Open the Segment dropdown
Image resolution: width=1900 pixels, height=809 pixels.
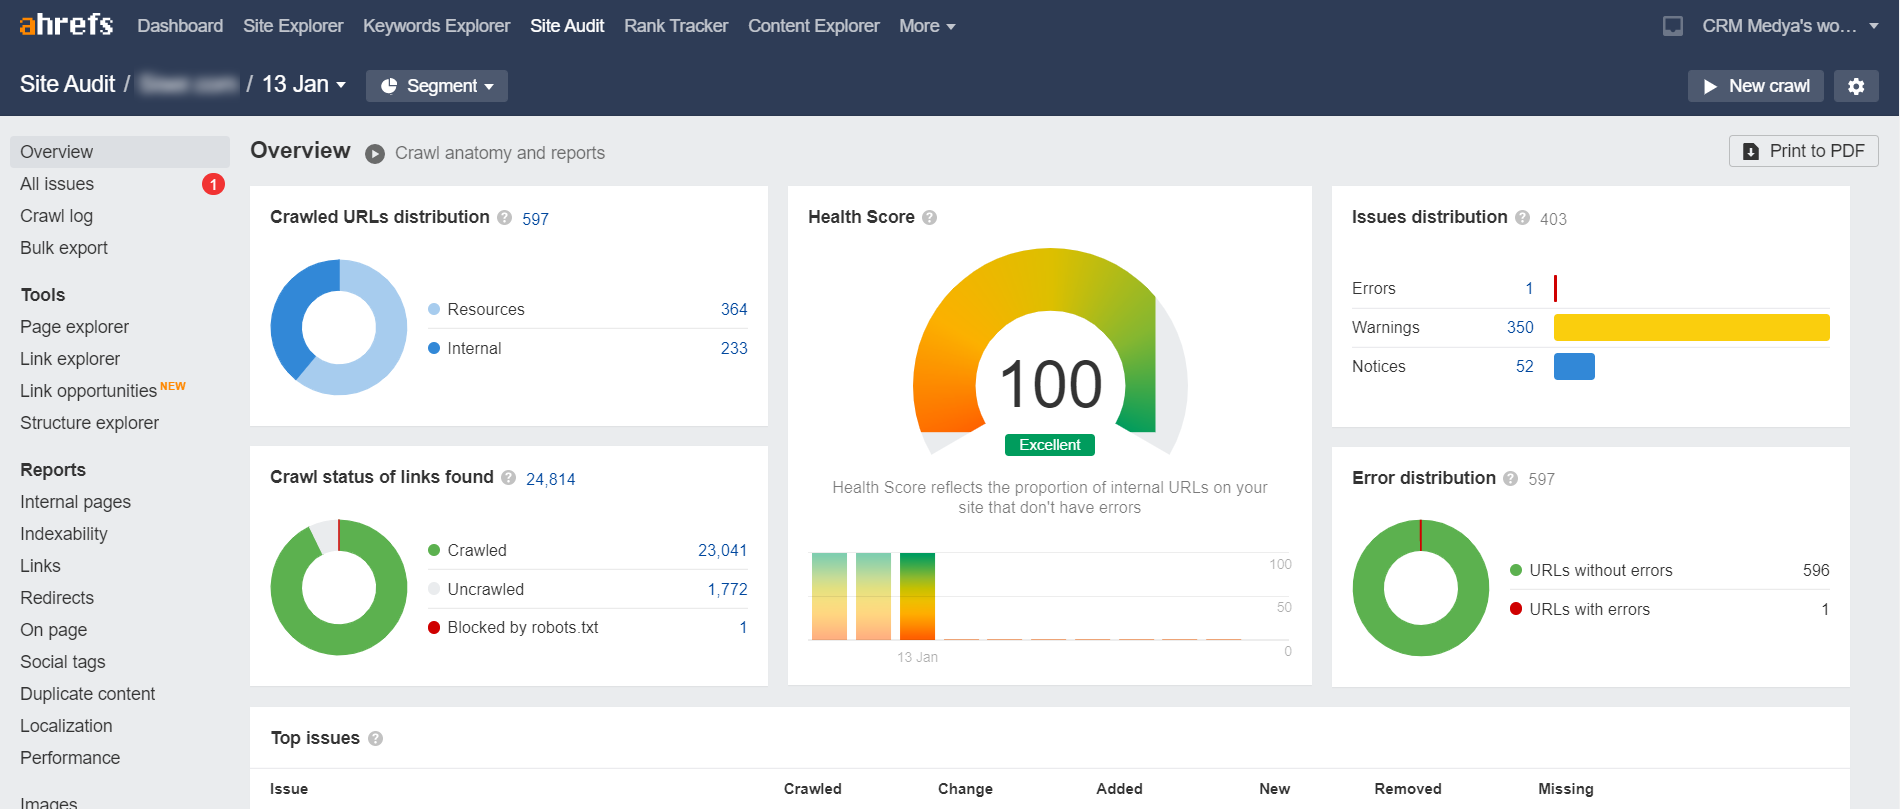click(437, 86)
